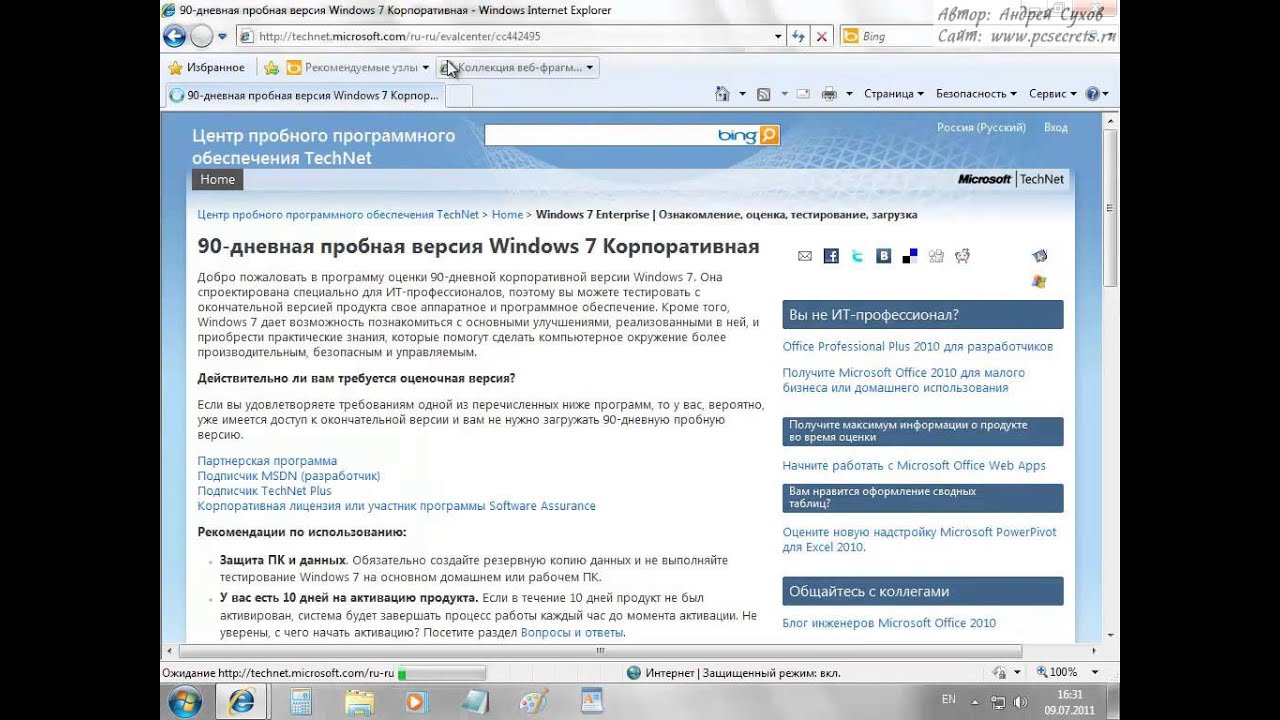This screenshot has height=720, width=1280.
Task: Open the Help question mark menu
Action: (x=1097, y=93)
